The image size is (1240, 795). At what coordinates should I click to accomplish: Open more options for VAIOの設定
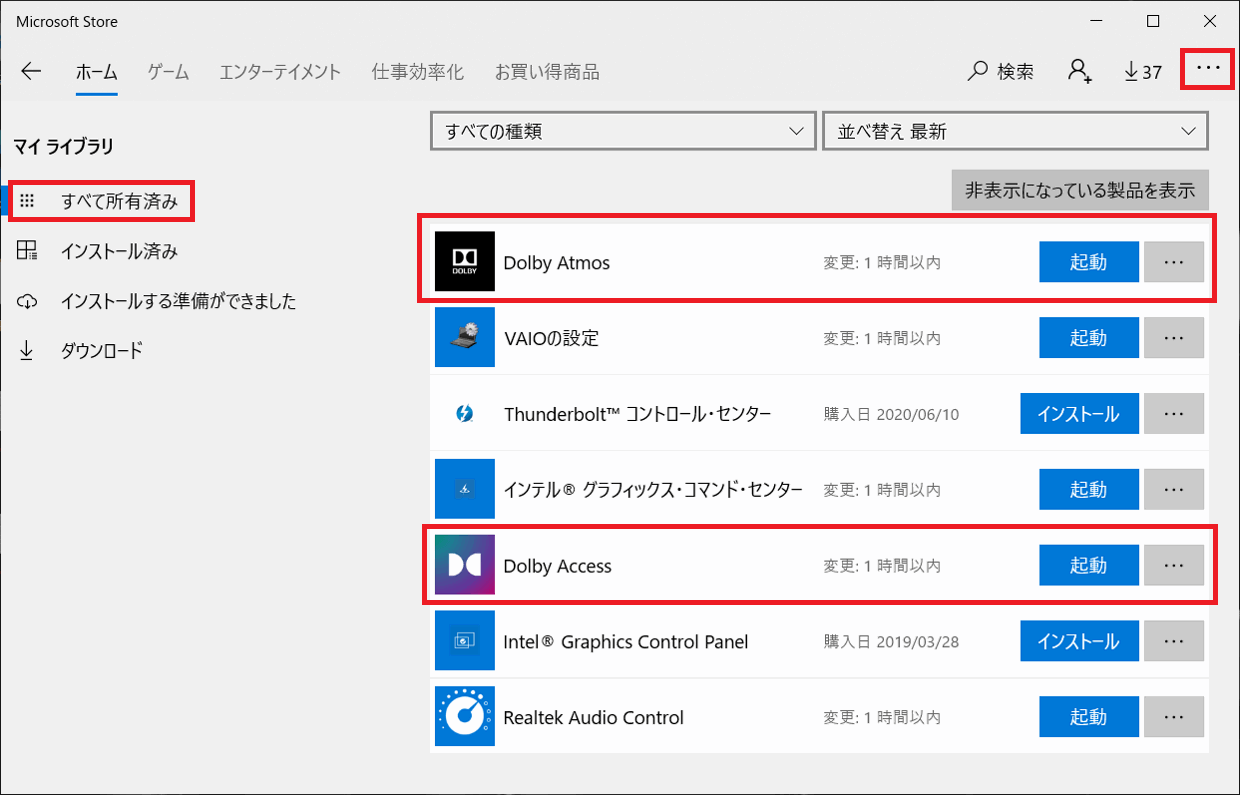click(x=1174, y=338)
